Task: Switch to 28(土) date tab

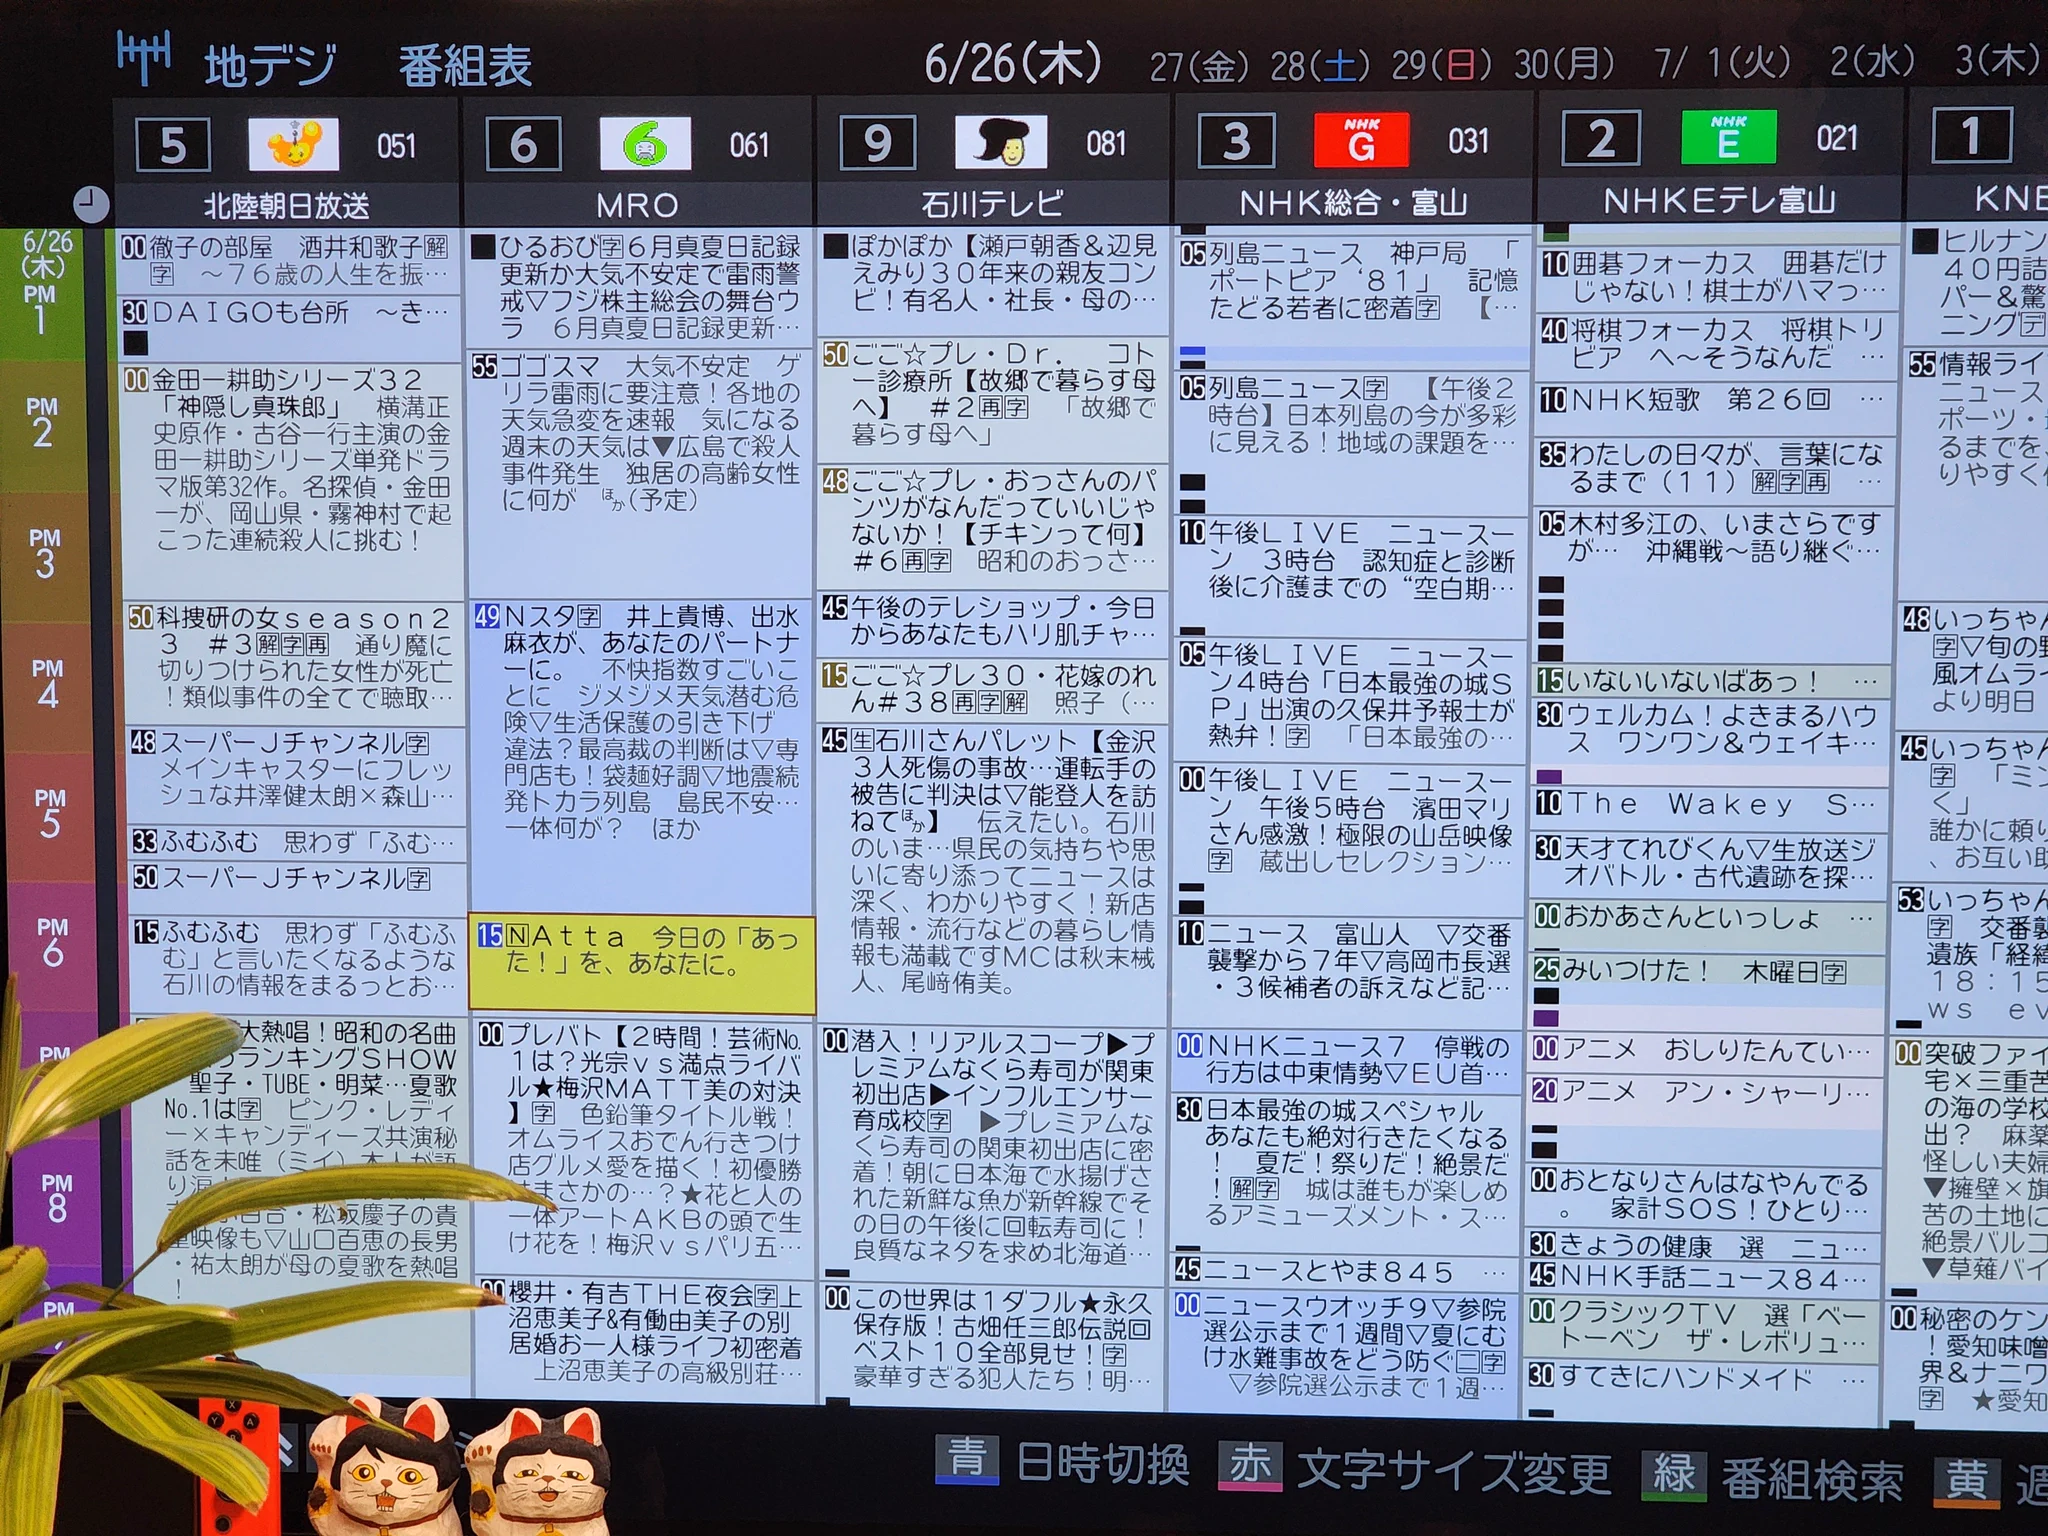Action: coord(1320,66)
